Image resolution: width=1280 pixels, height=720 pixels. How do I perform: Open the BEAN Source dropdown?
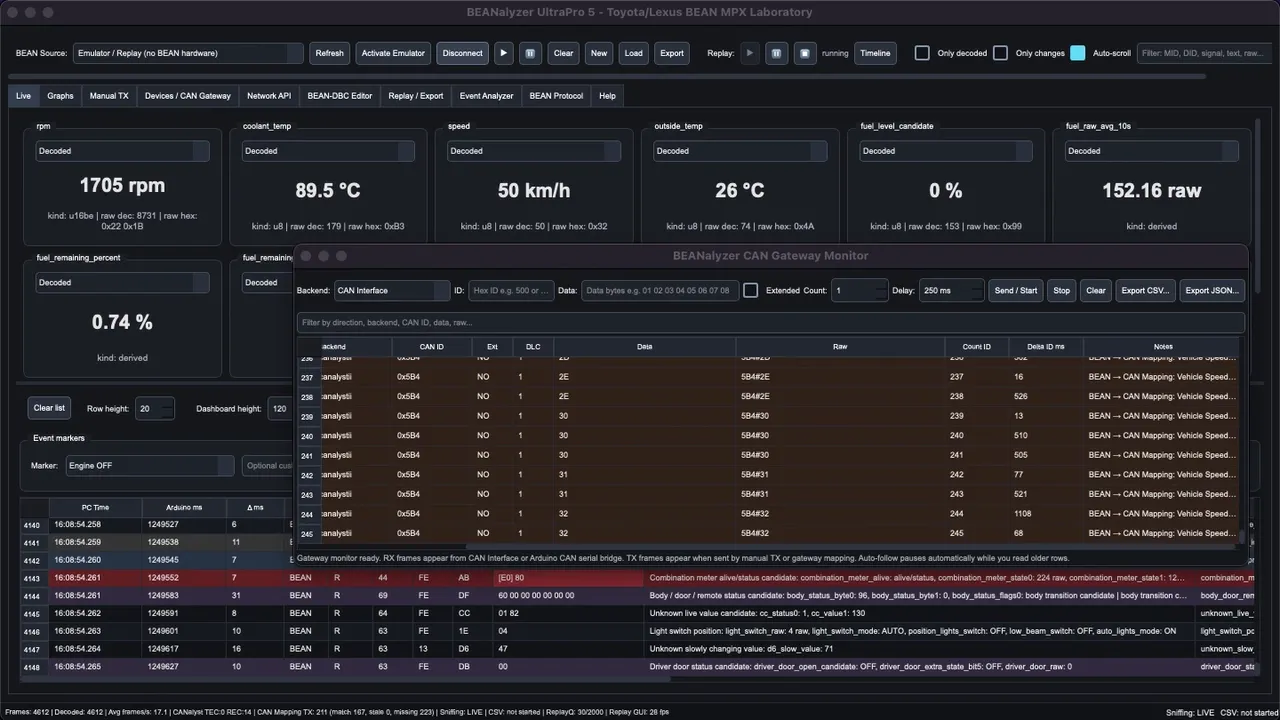pyautogui.click(x=188, y=53)
